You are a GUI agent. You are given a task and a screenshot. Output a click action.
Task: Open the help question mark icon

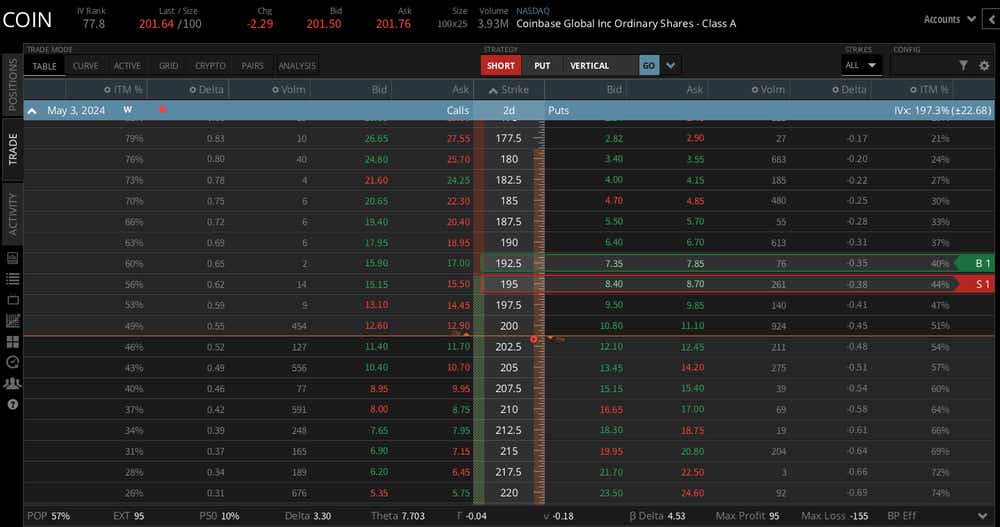13,405
